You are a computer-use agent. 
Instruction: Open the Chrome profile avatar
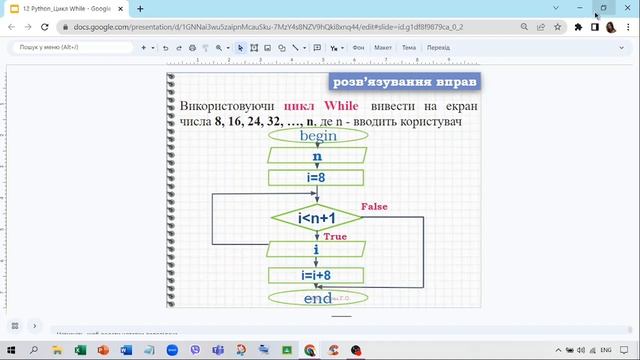point(611,27)
